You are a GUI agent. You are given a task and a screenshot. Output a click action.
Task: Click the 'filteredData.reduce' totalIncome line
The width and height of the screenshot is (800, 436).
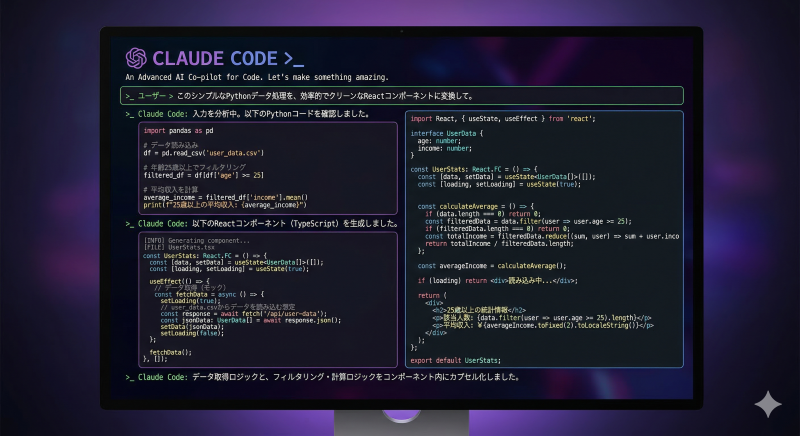552,236
